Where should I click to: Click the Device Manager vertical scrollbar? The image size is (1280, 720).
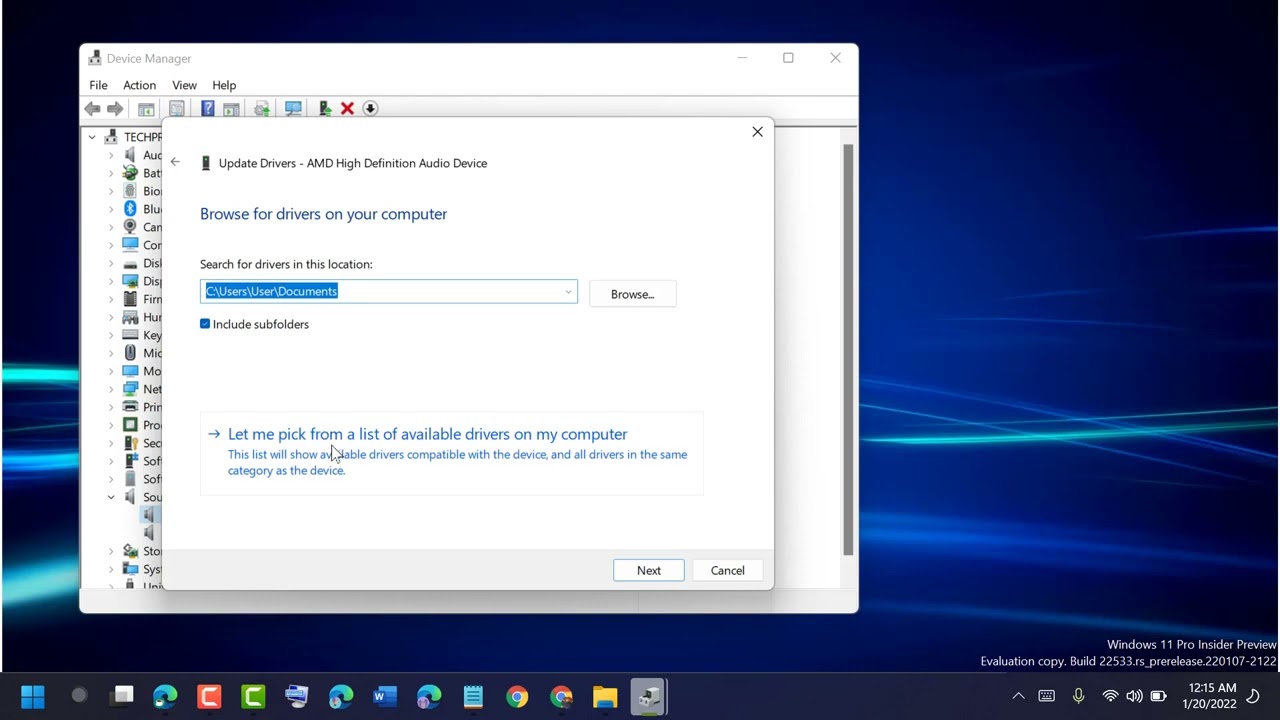pos(849,350)
